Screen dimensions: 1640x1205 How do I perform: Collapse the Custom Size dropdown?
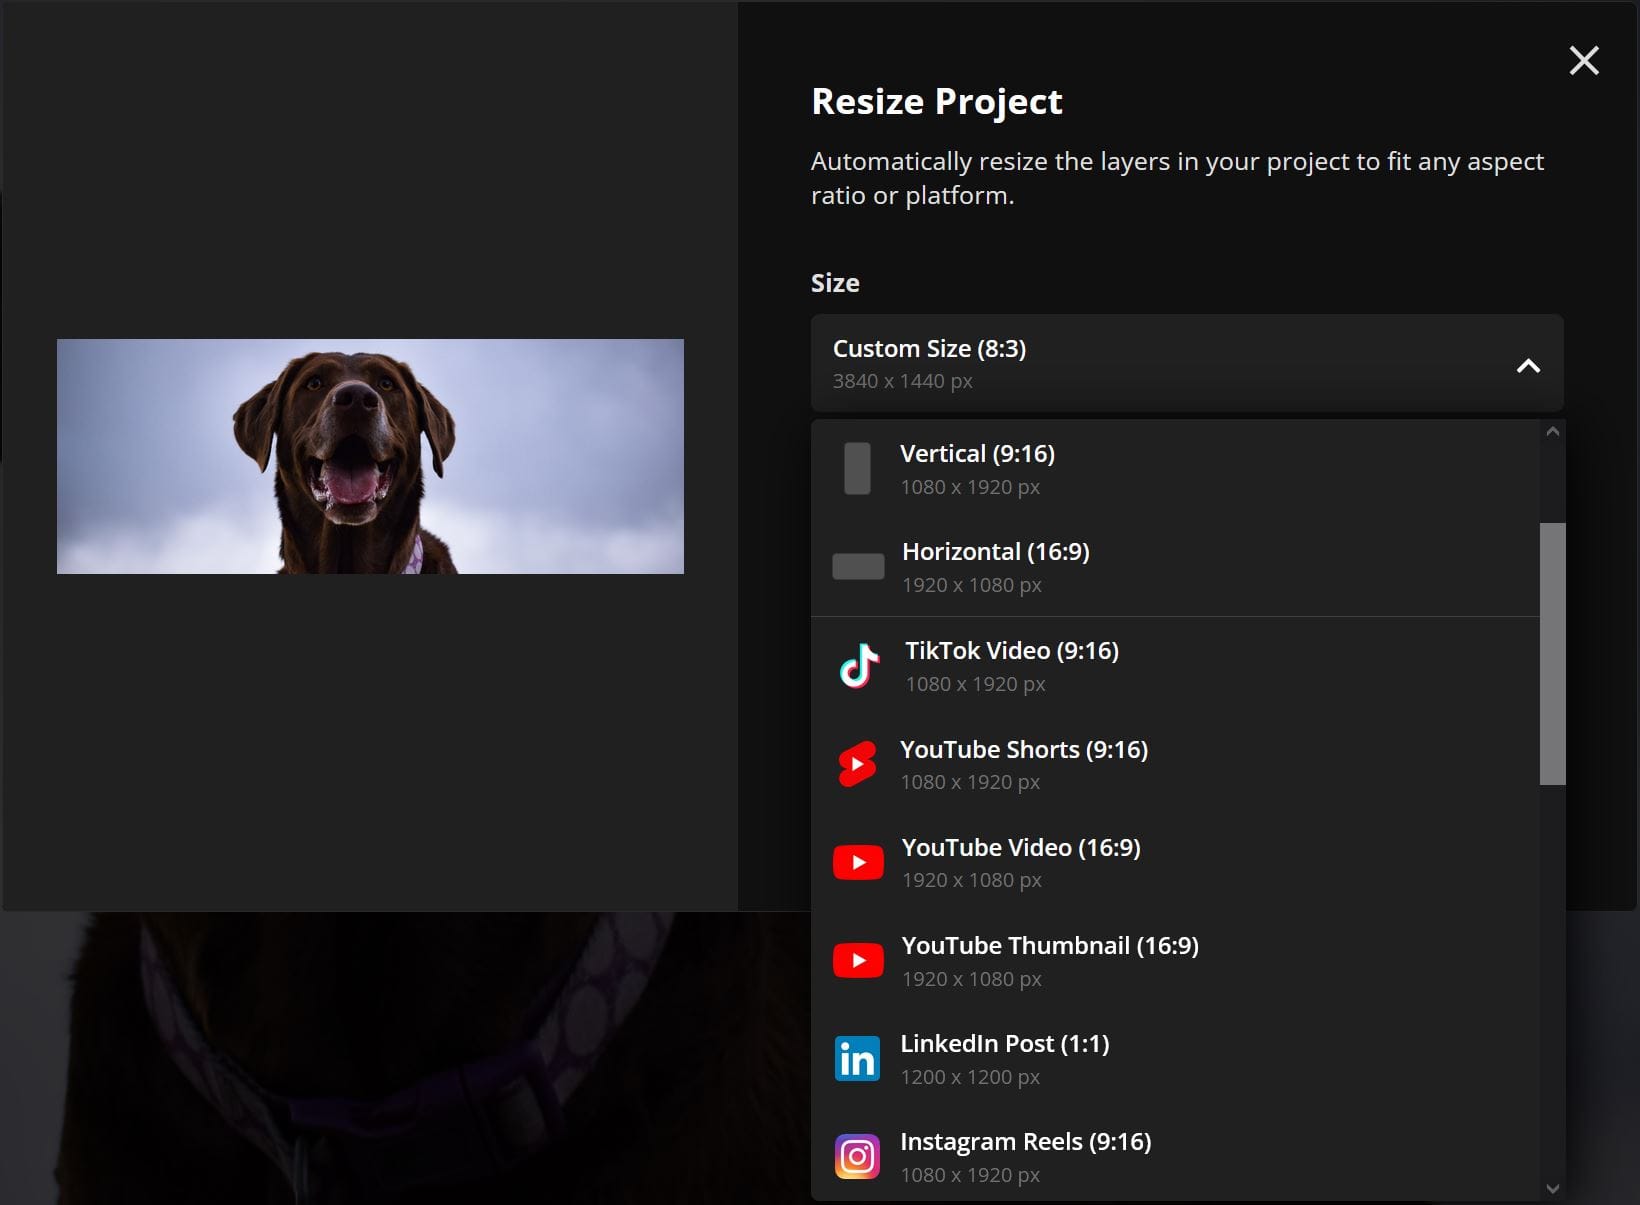coord(1527,367)
